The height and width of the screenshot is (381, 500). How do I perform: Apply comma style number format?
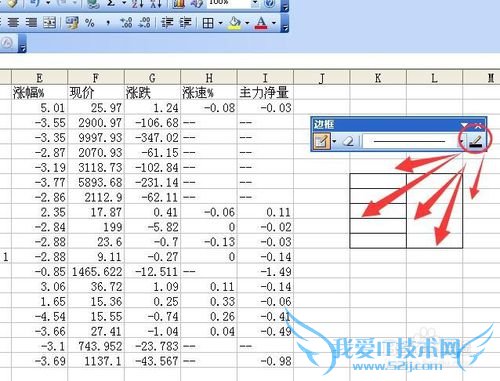point(108,23)
